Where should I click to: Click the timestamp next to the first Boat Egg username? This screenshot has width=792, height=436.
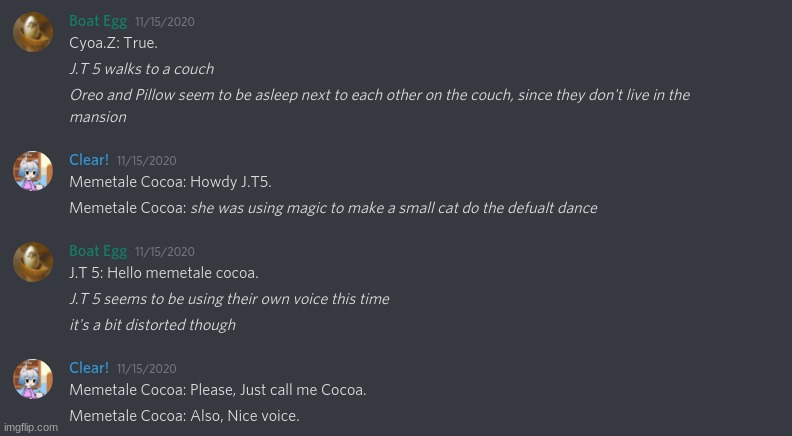click(x=164, y=22)
